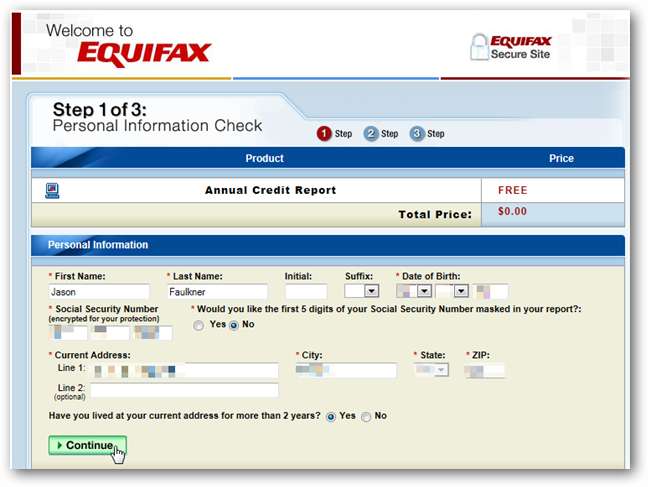
Task: Select Yes for masking Social Security digits
Action: pyautogui.click(x=199, y=325)
